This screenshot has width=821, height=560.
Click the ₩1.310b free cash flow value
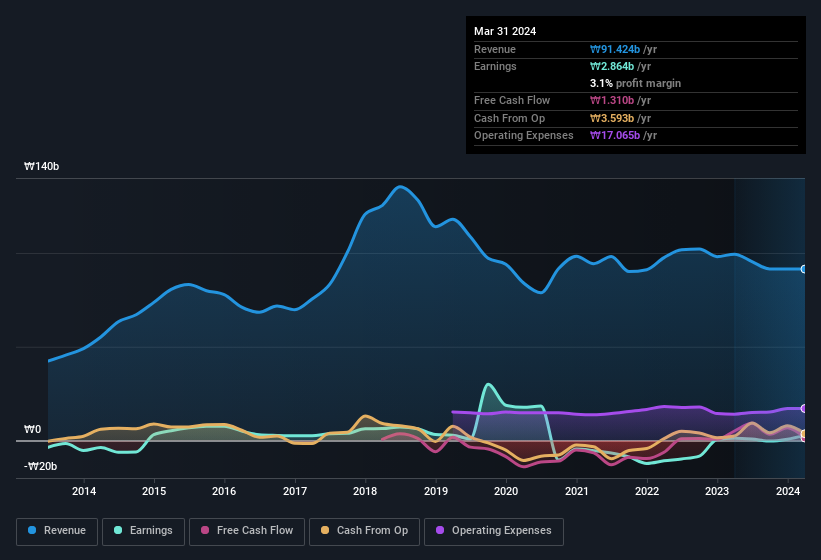[x=612, y=100]
